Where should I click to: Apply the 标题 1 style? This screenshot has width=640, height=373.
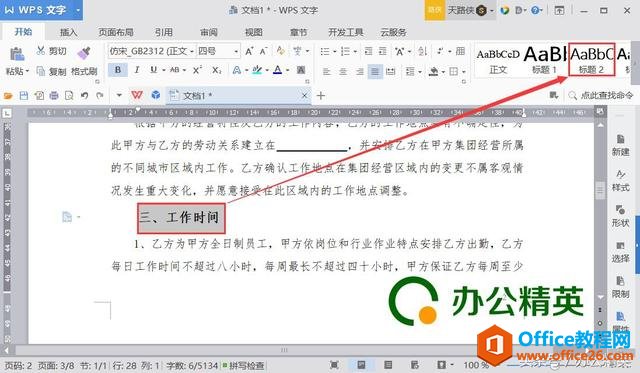point(544,60)
